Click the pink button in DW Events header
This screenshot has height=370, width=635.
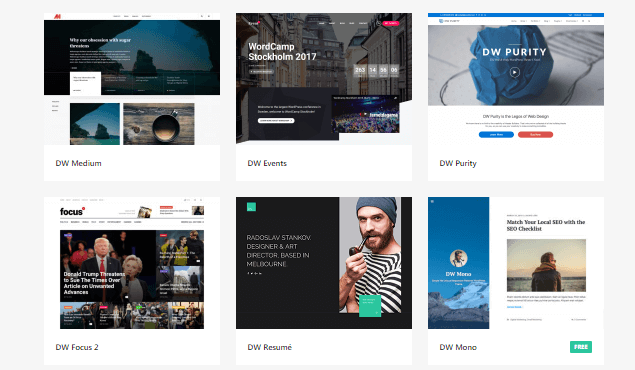391,23
